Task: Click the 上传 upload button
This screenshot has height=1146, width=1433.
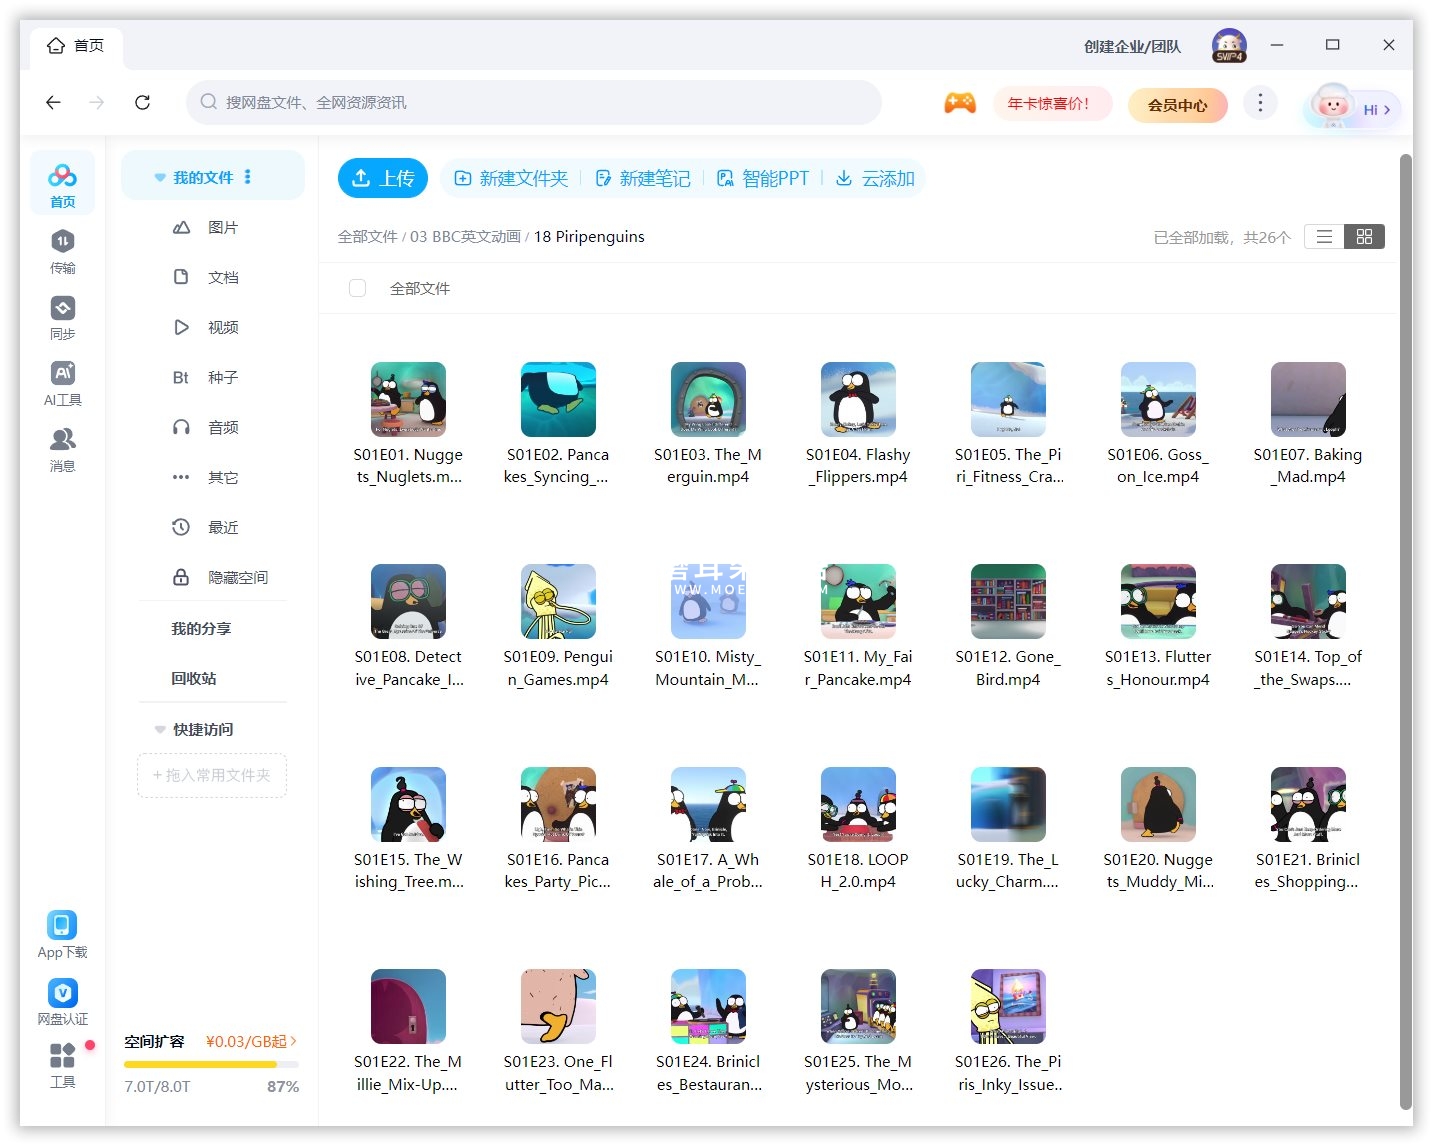Action: (x=382, y=177)
